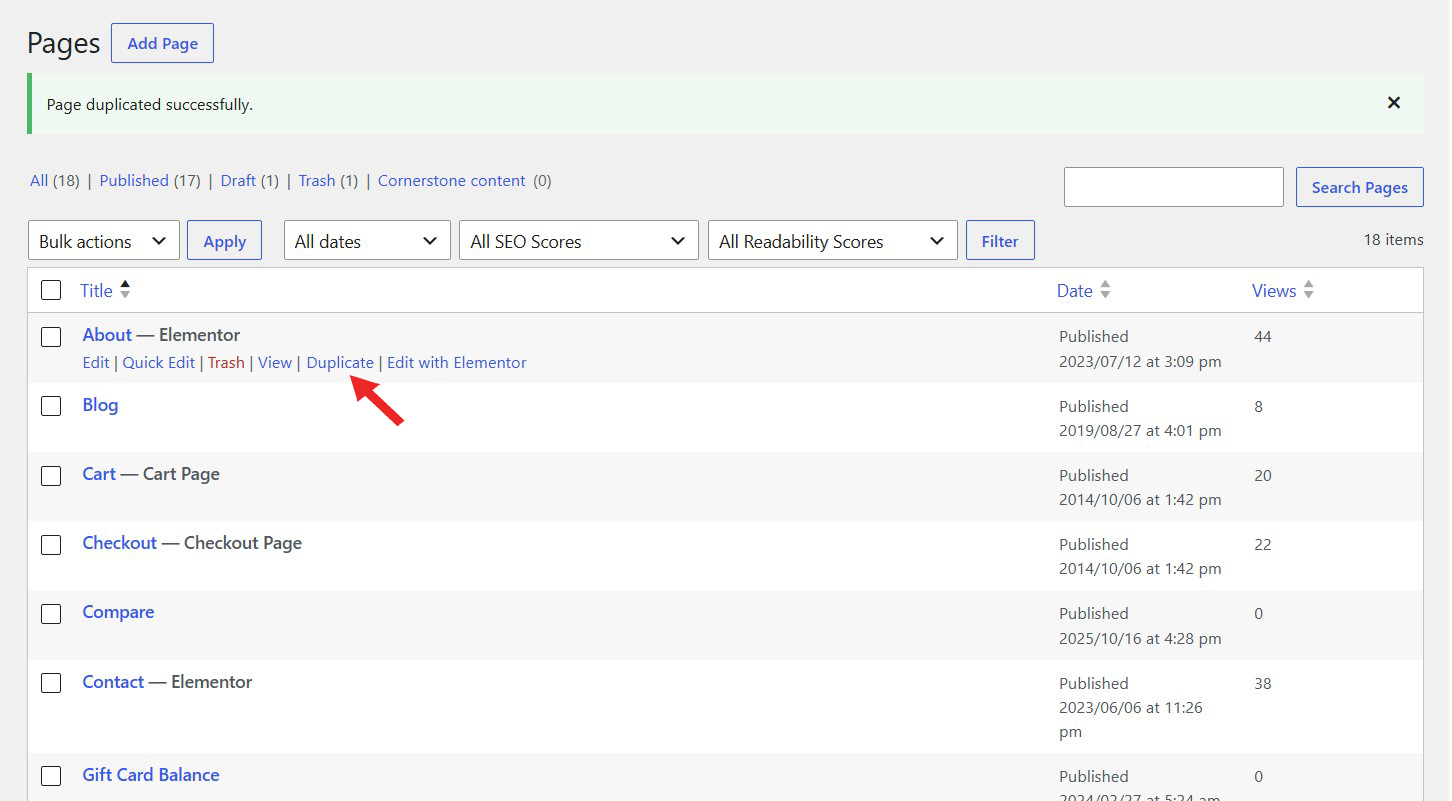Viewport: 1452px width, 801px height.
Task: Check the Compare page row checkbox
Action: pyautogui.click(x=51, y=614)
